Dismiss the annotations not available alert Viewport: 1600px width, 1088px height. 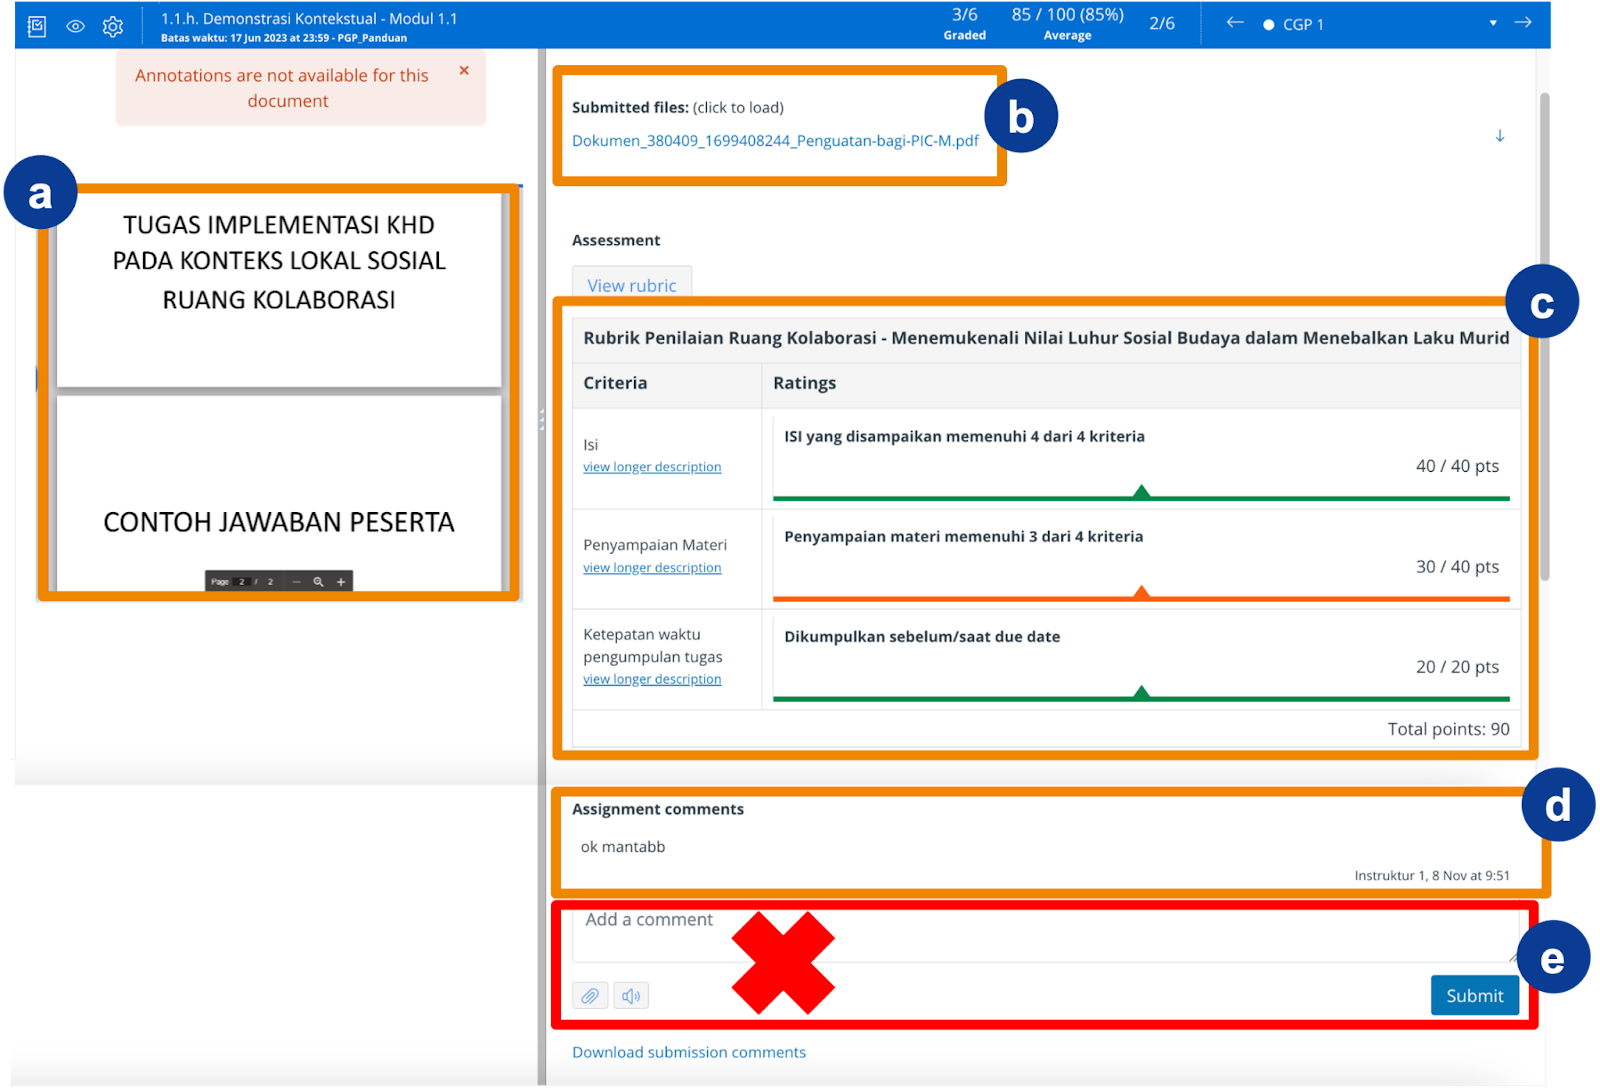pyautogui.click(x=464, y=70)
